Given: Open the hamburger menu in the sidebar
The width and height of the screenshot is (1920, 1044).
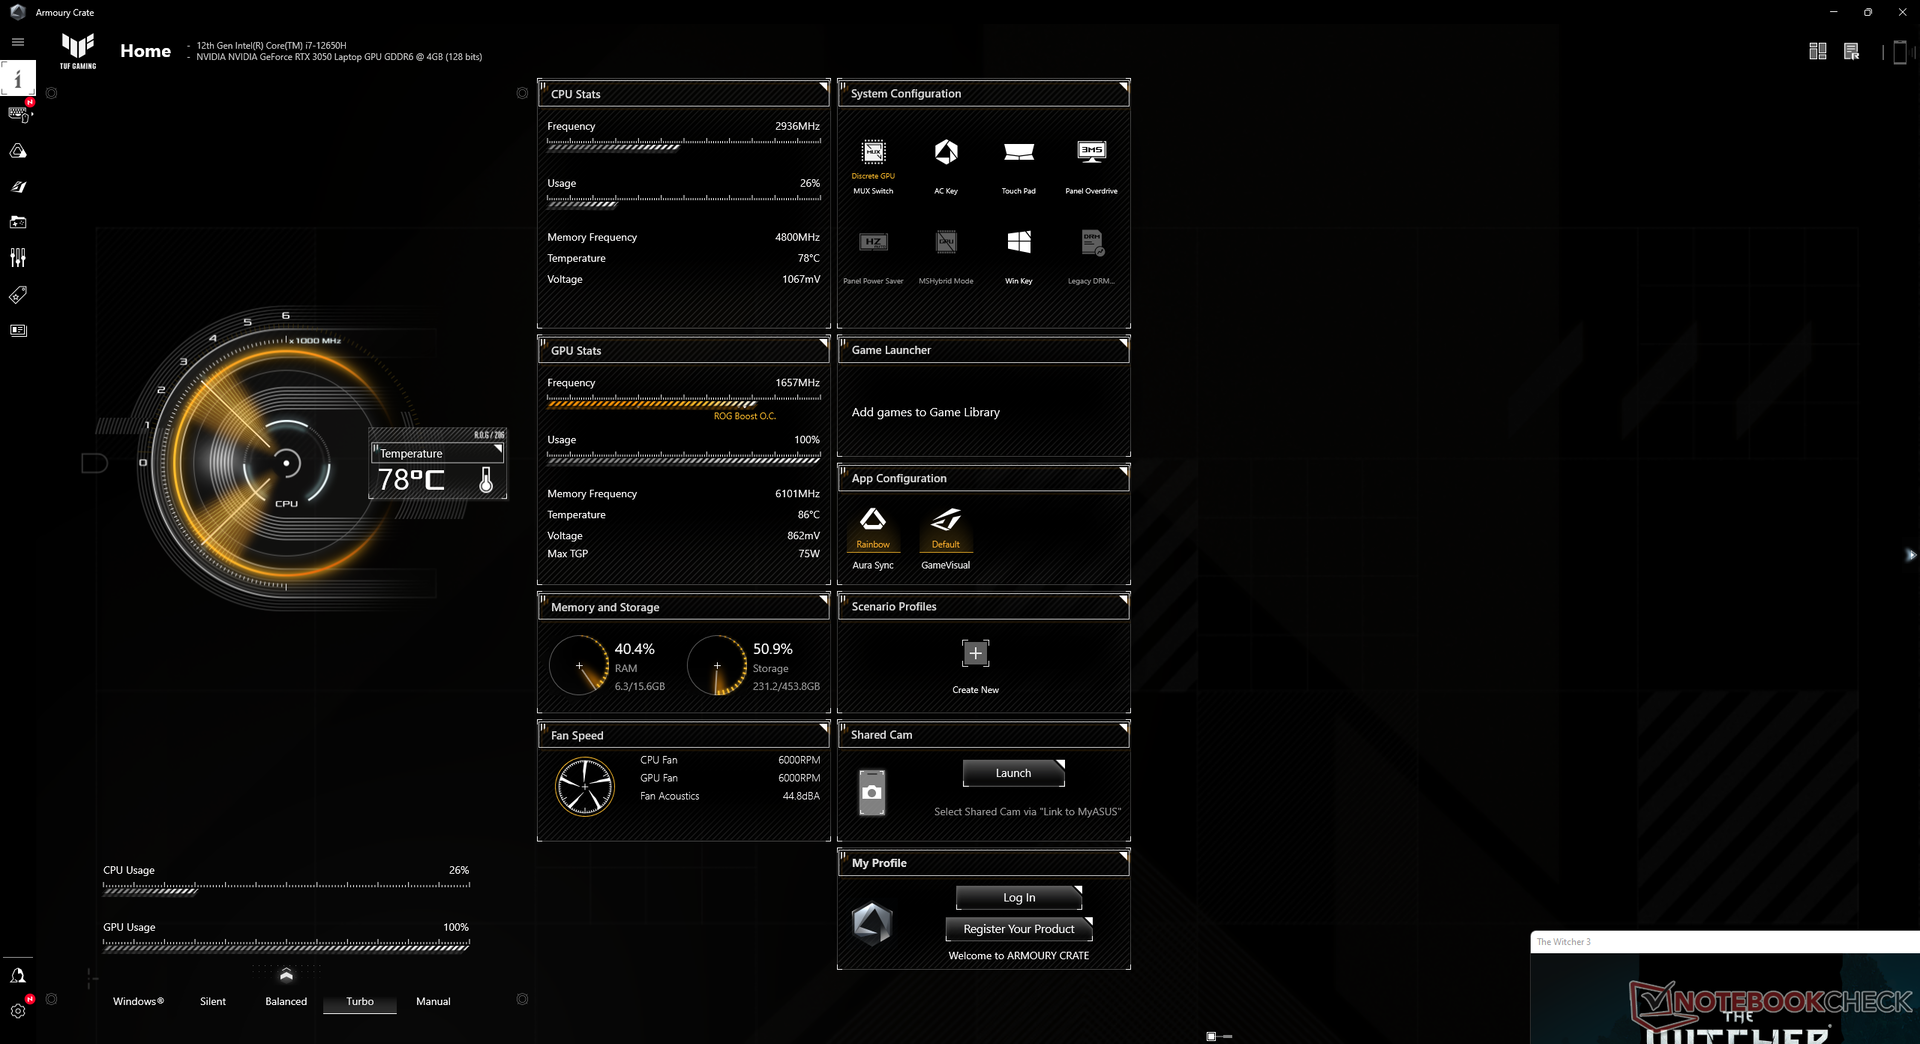Looking at the screenshot, I should [17, 42].
